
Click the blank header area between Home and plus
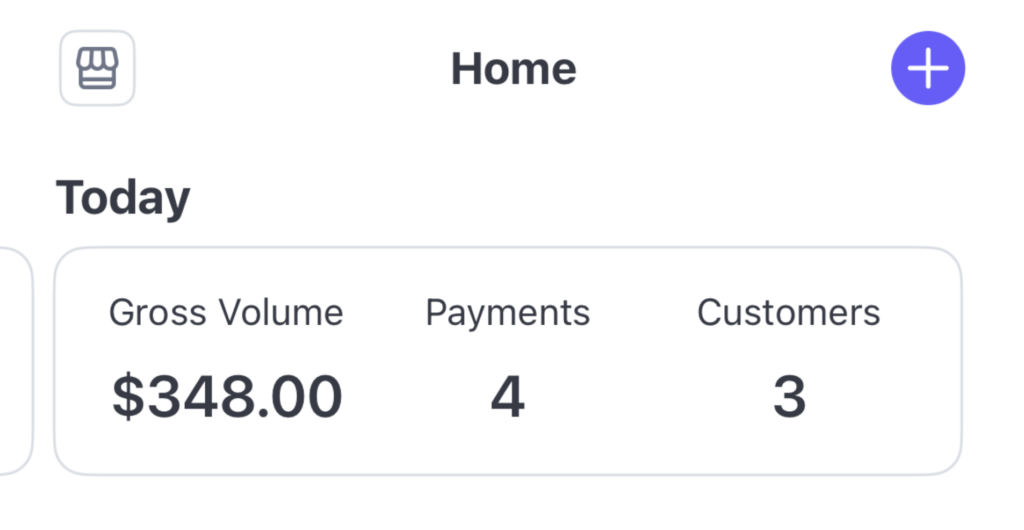(x=730, y=69)
